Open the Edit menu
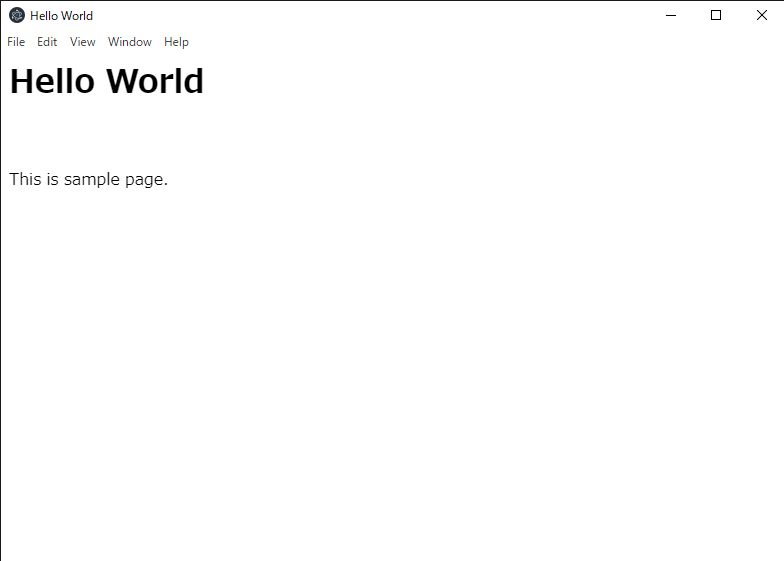The height and width of the screenshot is (561, 784). [47, 42]
